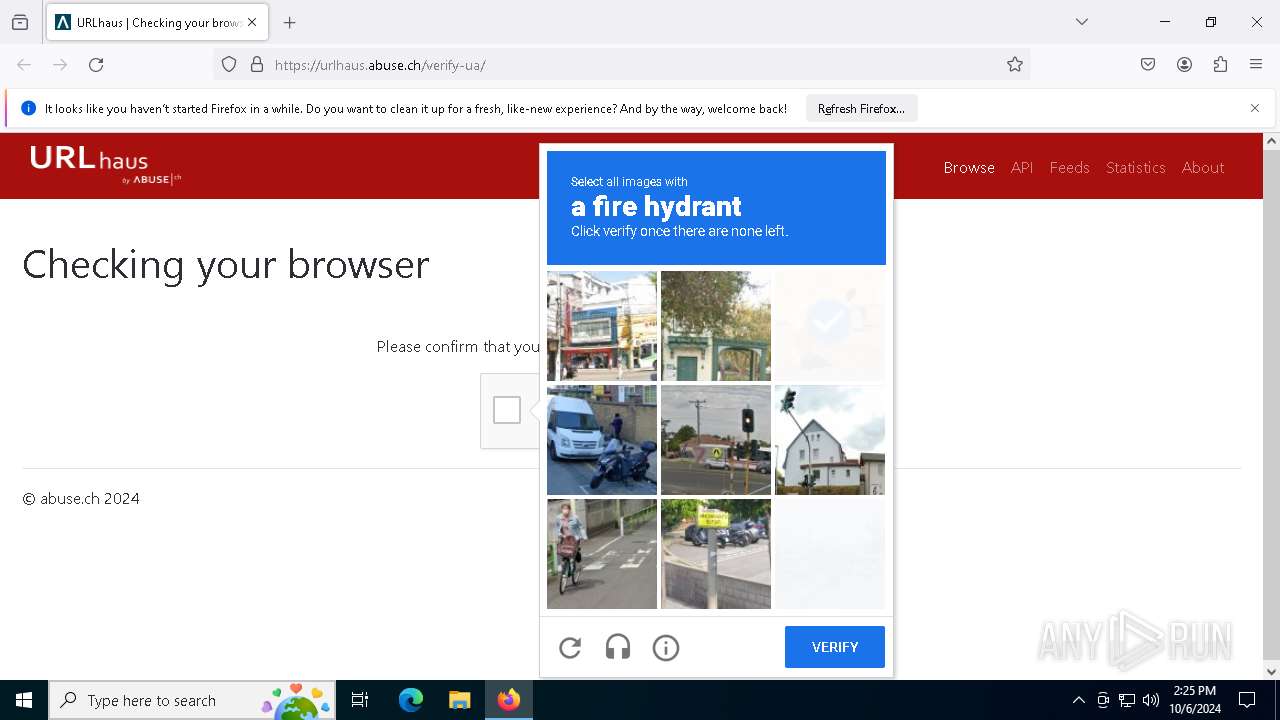
Task: Save page to Pocket
Action: point(1148,65)
